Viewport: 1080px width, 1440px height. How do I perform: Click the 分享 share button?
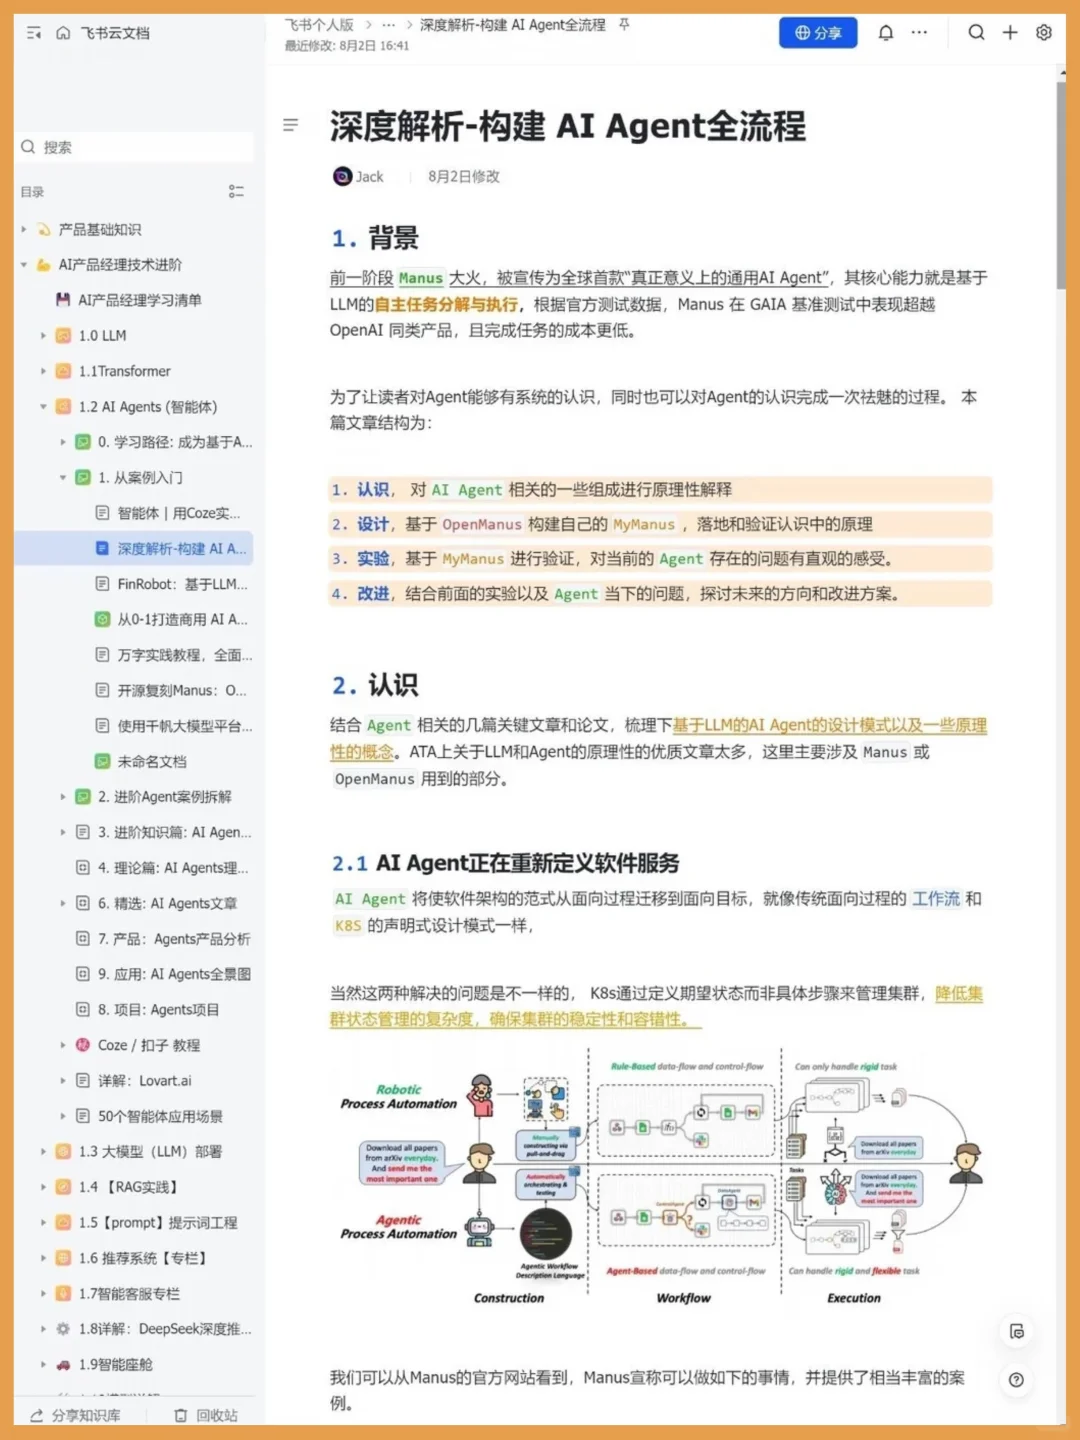click(x=818, y=32)
